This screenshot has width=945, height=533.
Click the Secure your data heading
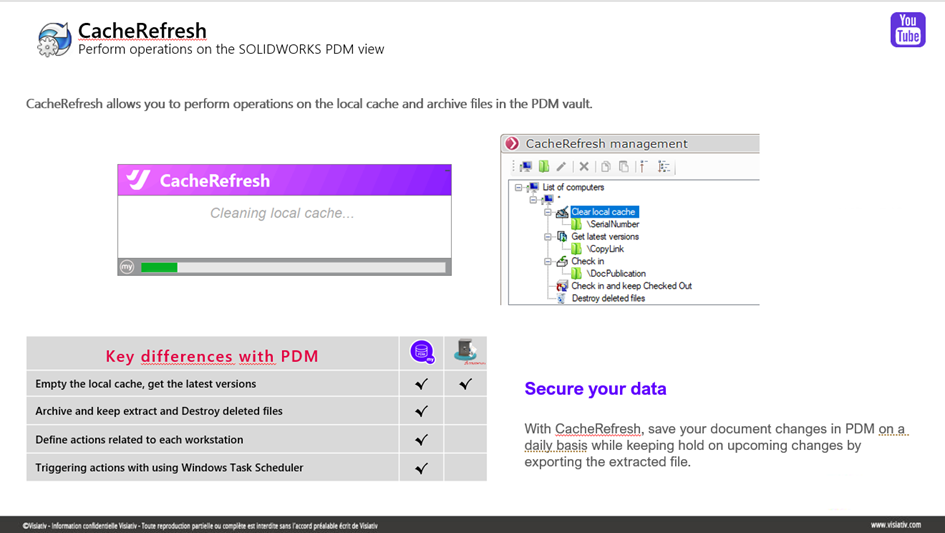595,389
